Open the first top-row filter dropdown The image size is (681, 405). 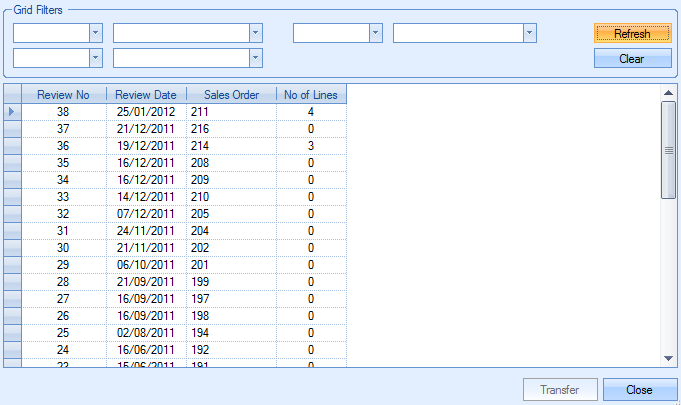pos(96,33)
